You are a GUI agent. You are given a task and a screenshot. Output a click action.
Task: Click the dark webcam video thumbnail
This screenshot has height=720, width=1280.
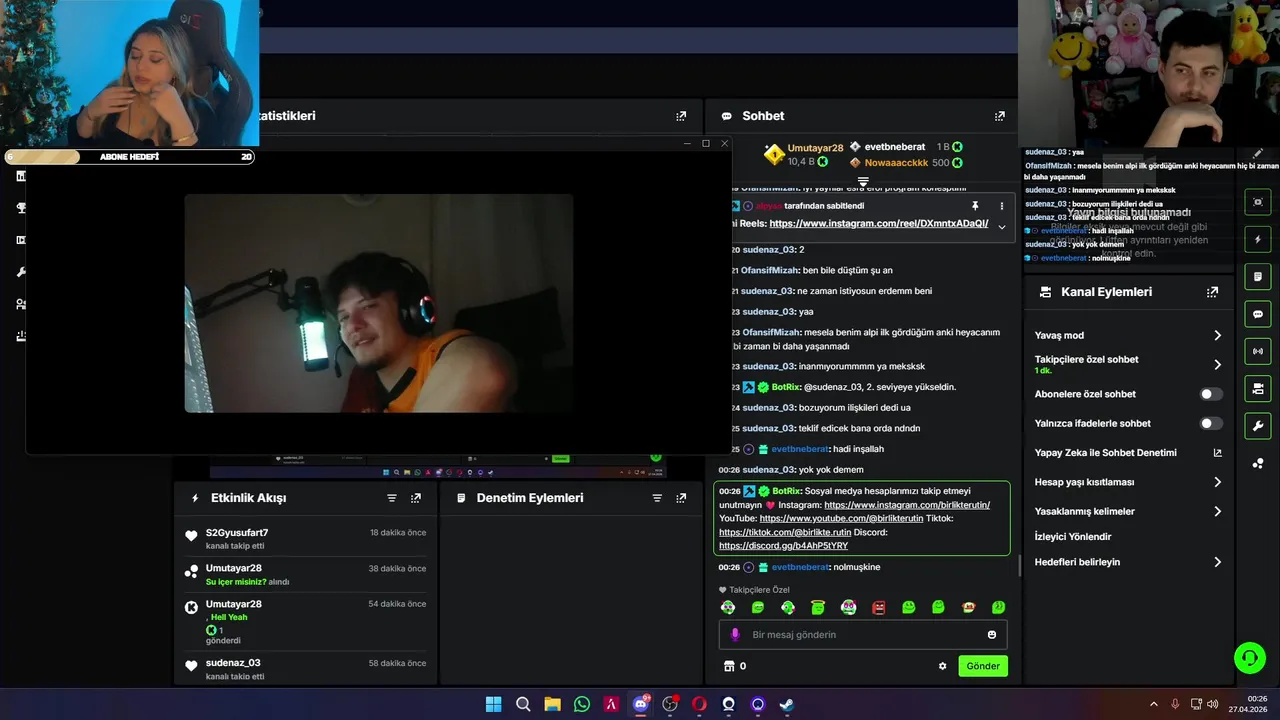[379, 303]
